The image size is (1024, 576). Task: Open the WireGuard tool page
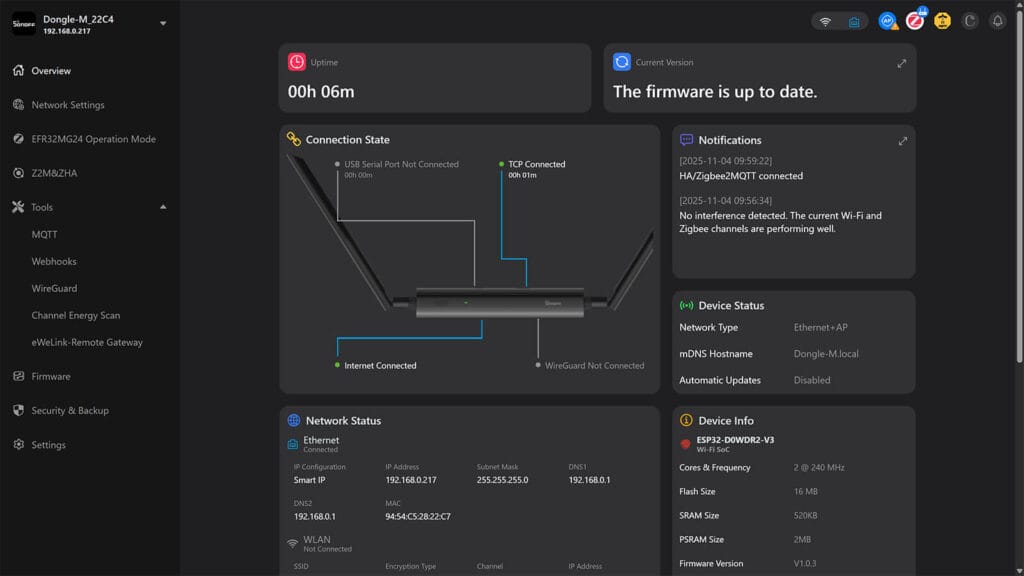(54, 288)
